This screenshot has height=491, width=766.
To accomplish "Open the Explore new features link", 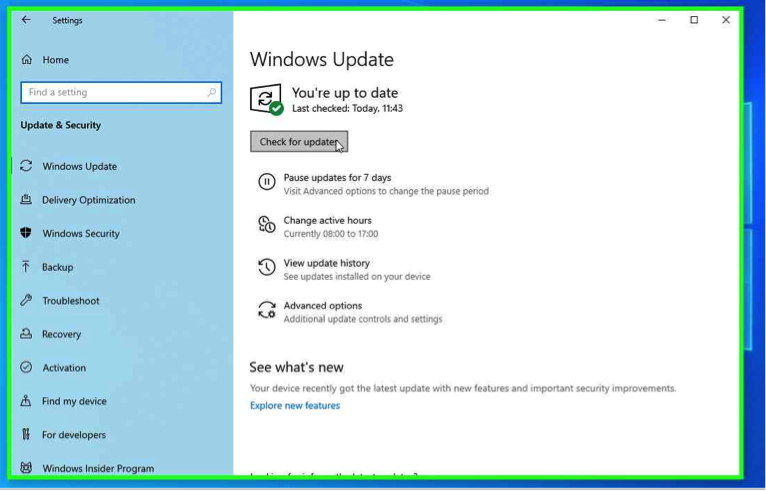I will [x=295, y=406].
